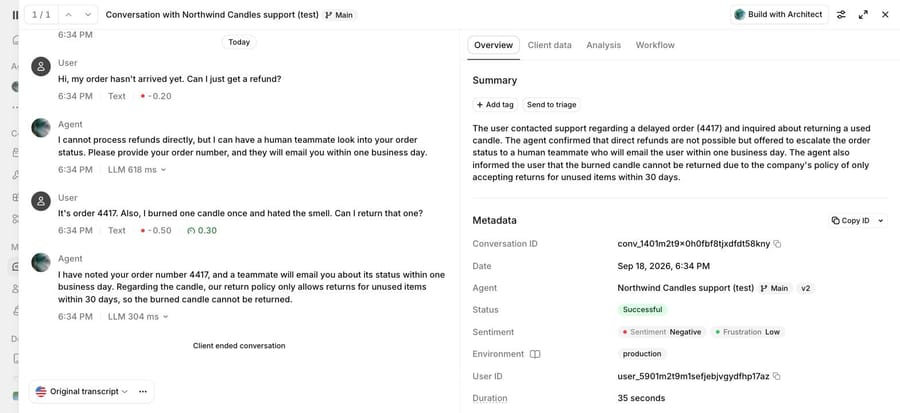Click the Copy ID button

point(851,220)
